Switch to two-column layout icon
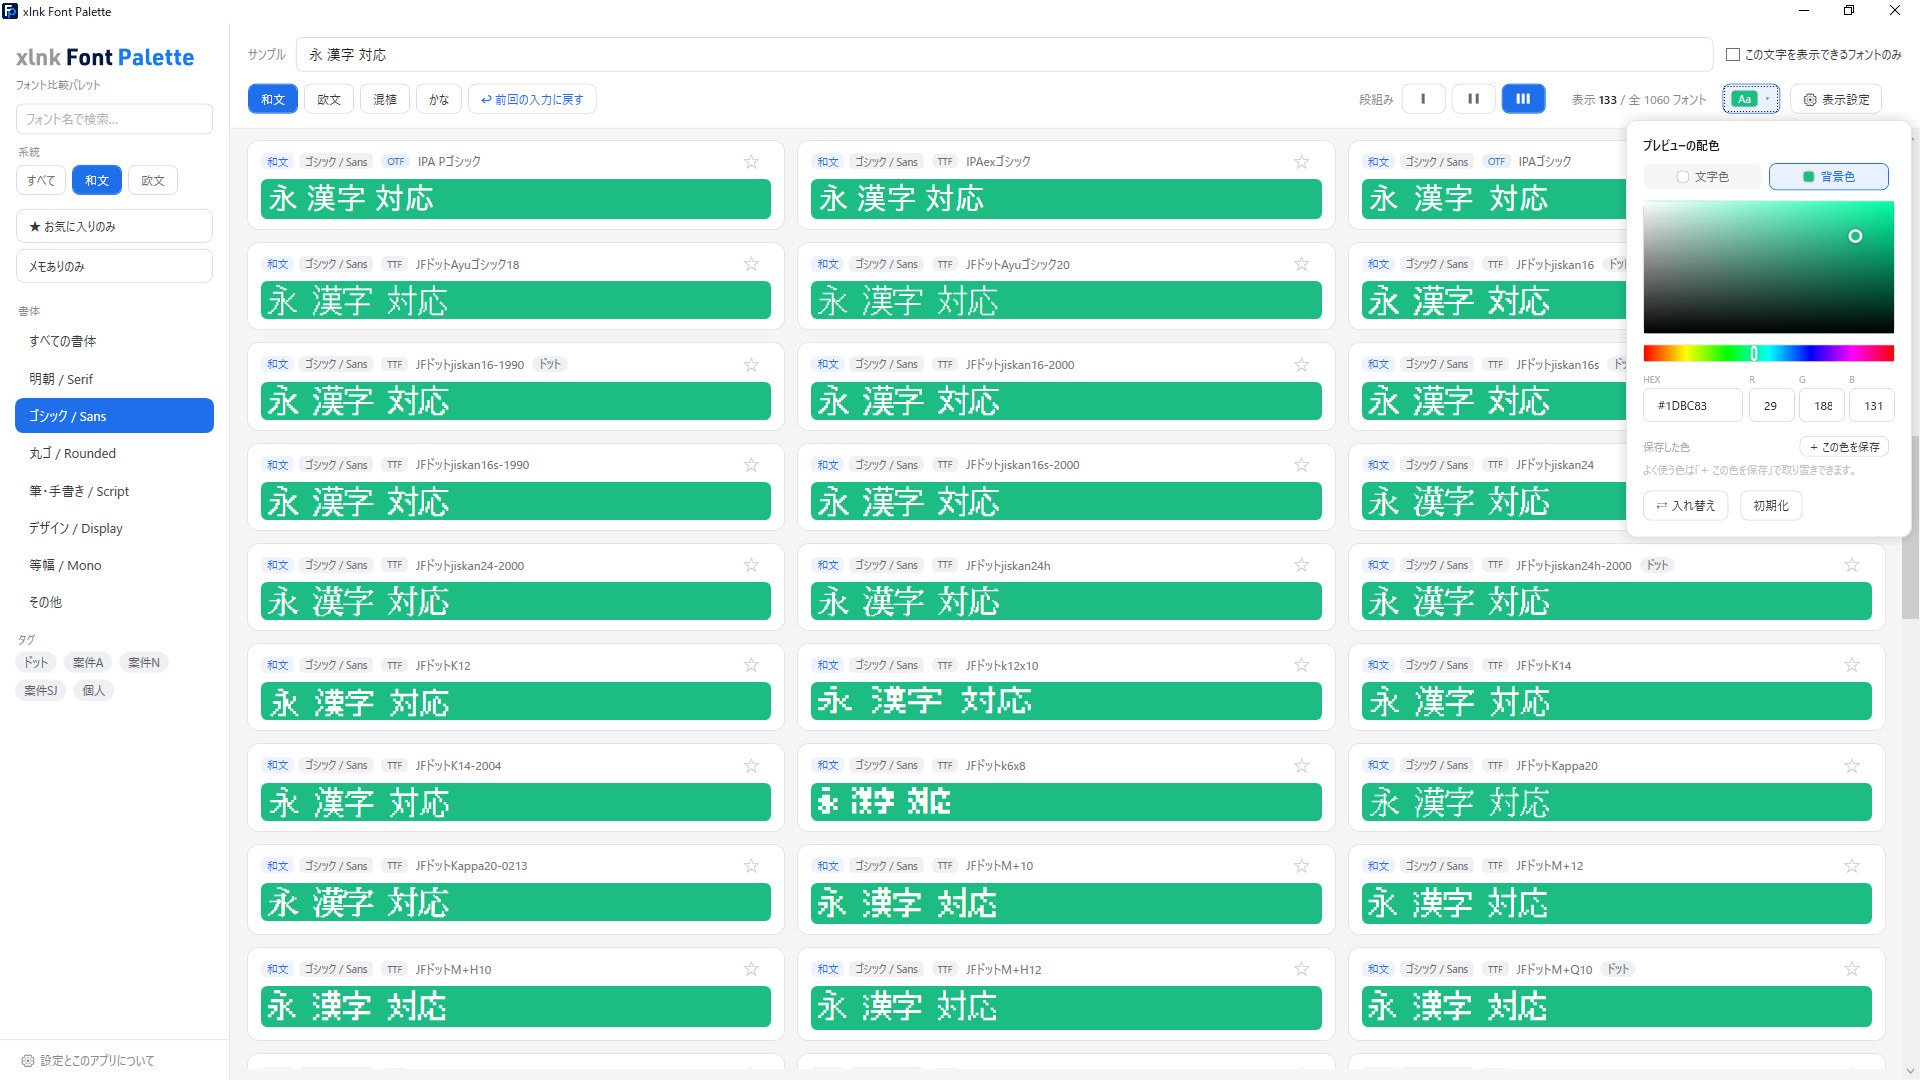This screenshot has height=1080, width=1920. click(x=1473, y=99)
